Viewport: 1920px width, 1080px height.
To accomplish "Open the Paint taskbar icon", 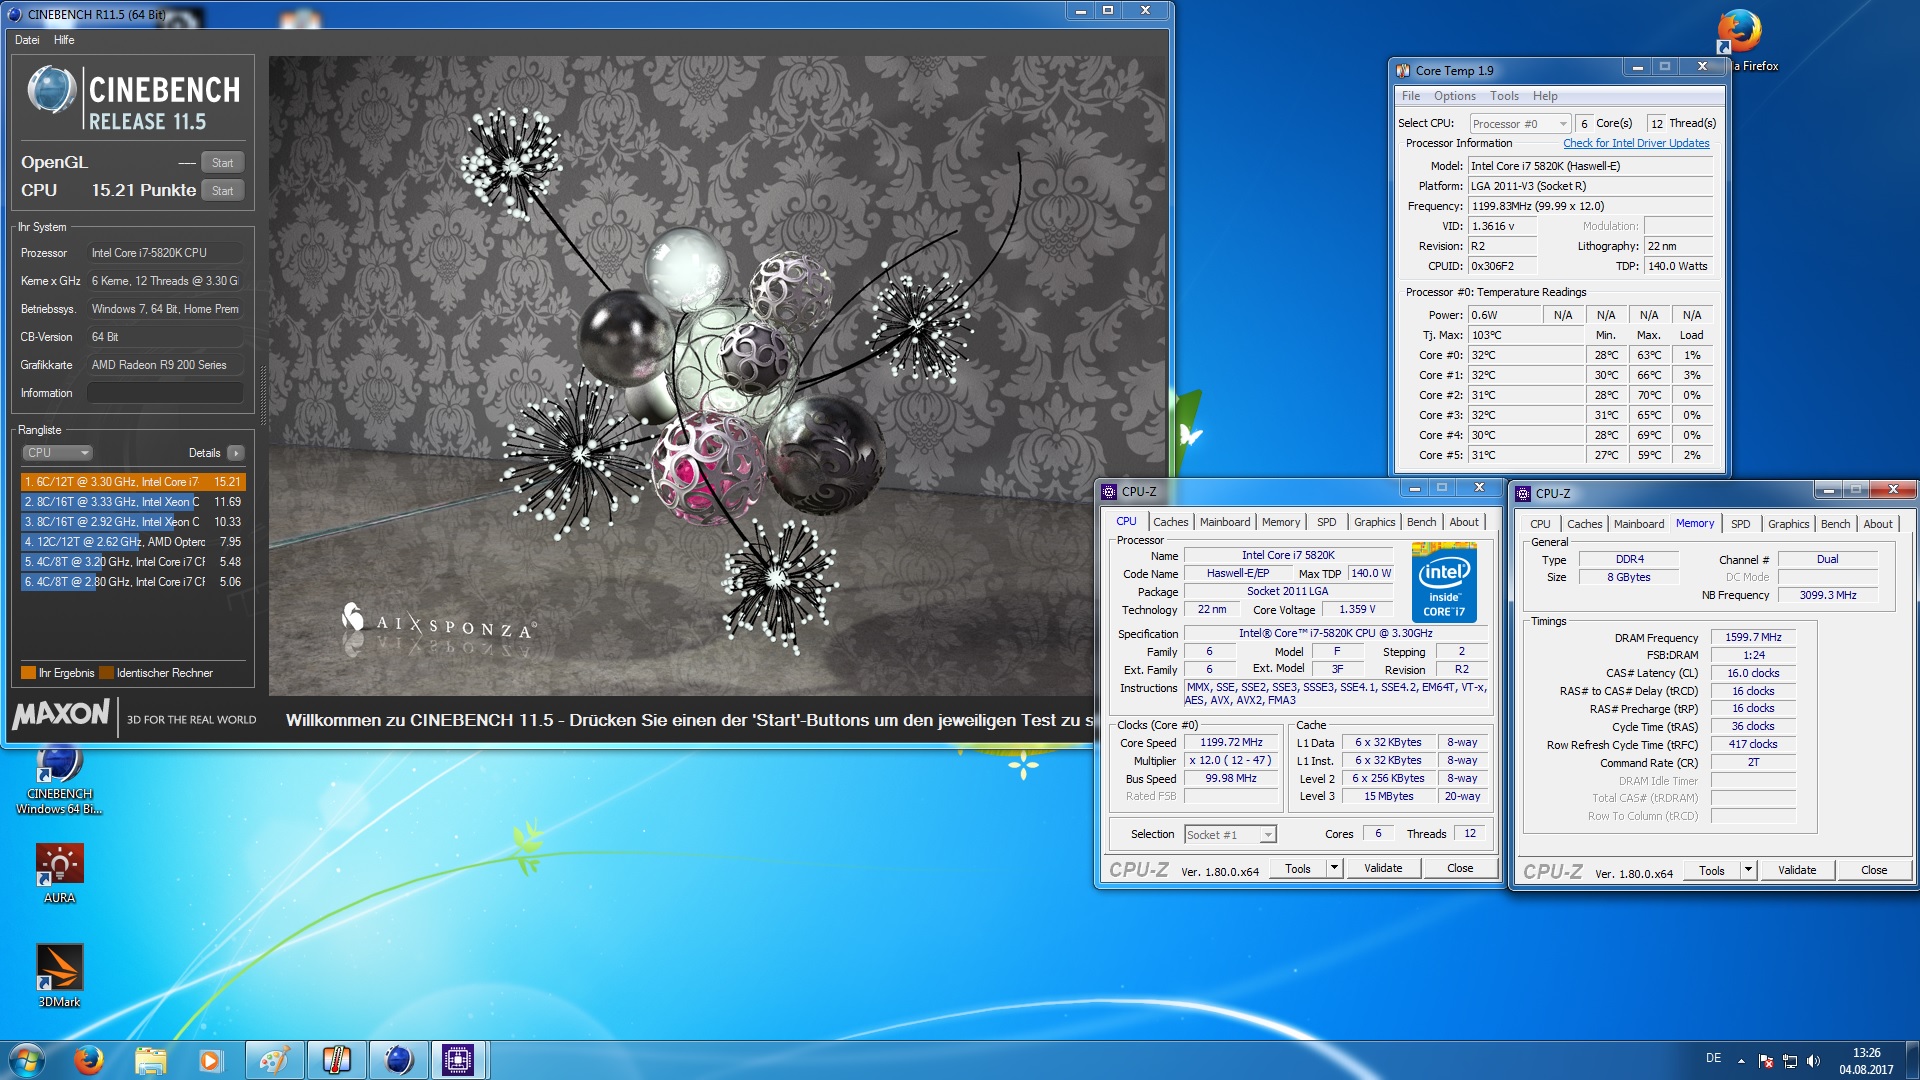I will 274,1060.
